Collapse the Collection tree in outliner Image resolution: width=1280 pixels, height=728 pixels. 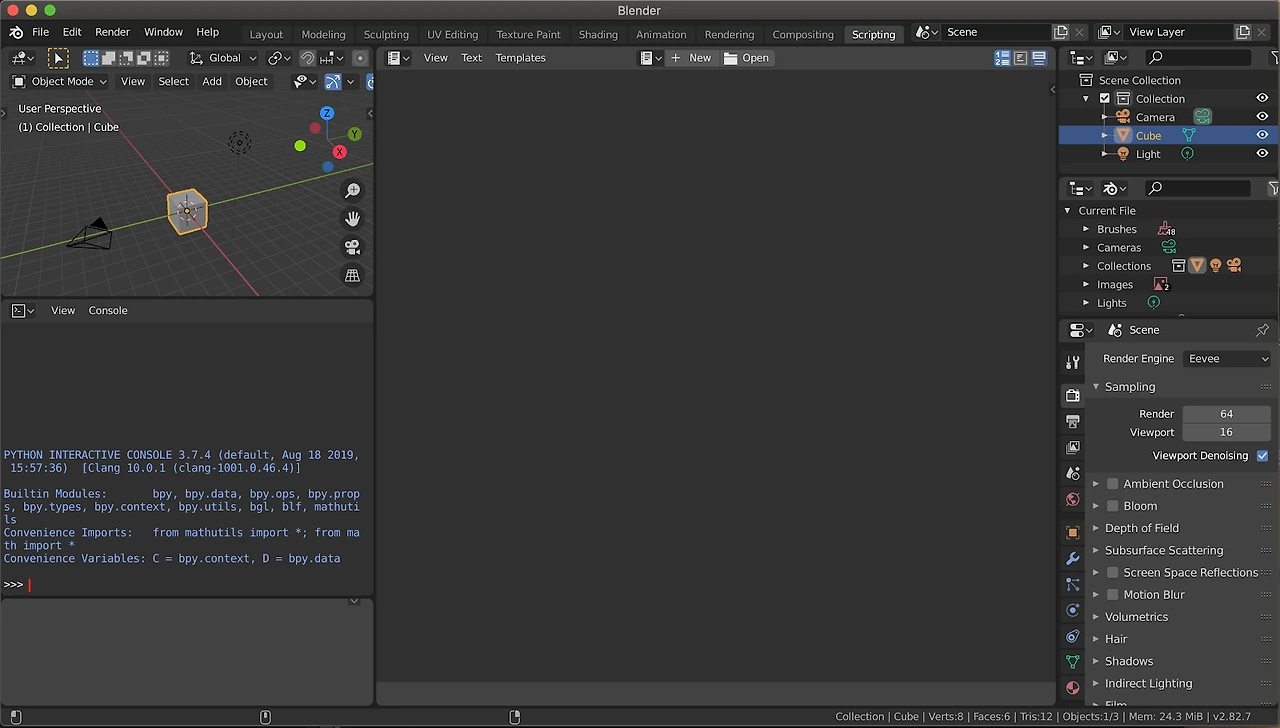[1086, 99]
